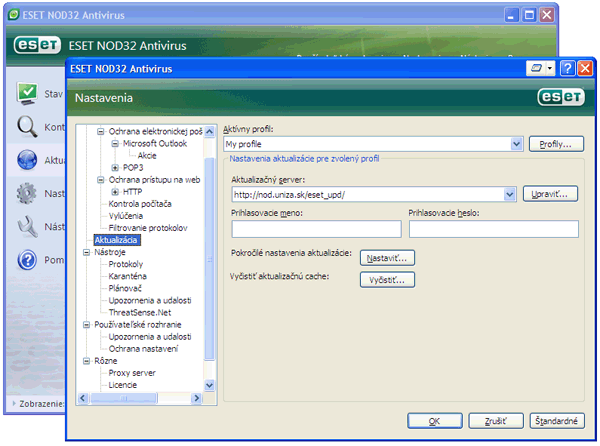
Task: Focus the Prihlasovacie heslo input field
Action: coord(494,229)
